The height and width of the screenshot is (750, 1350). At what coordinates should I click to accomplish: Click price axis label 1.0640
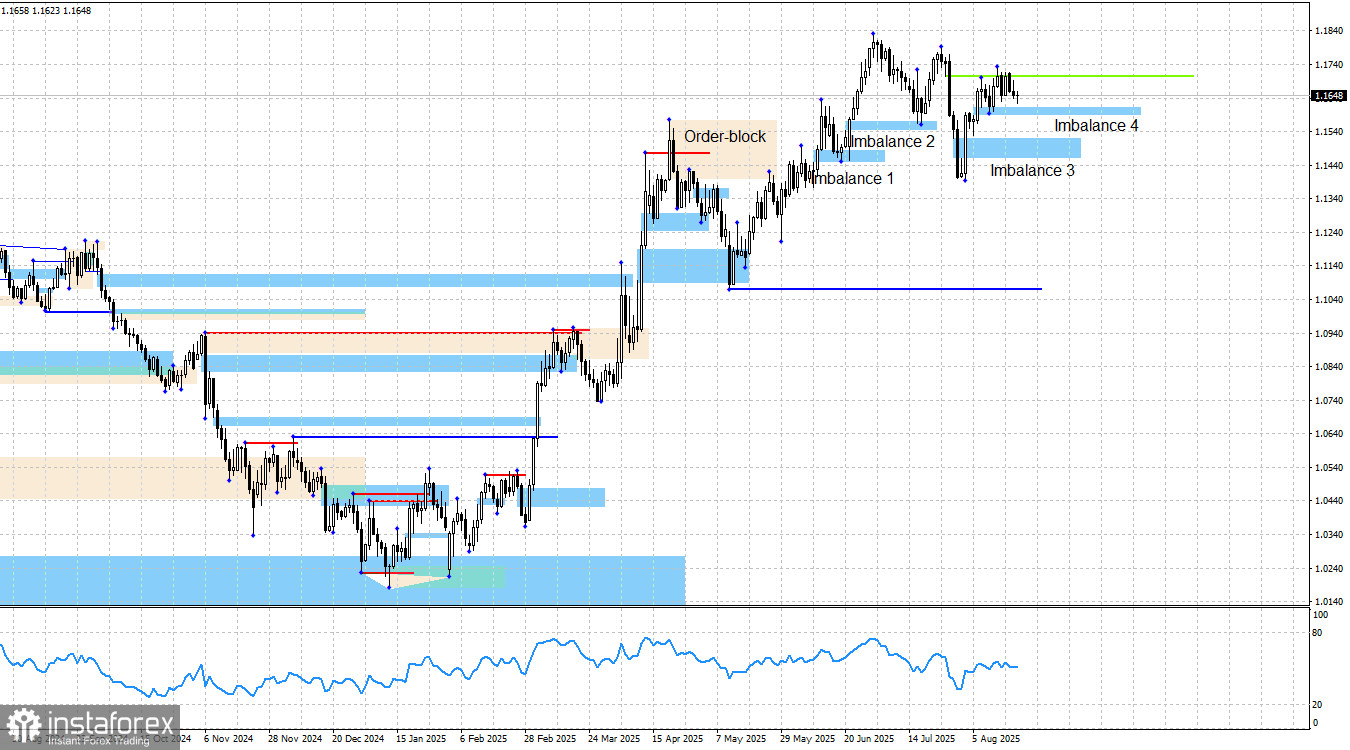(x=1328, y=434)
